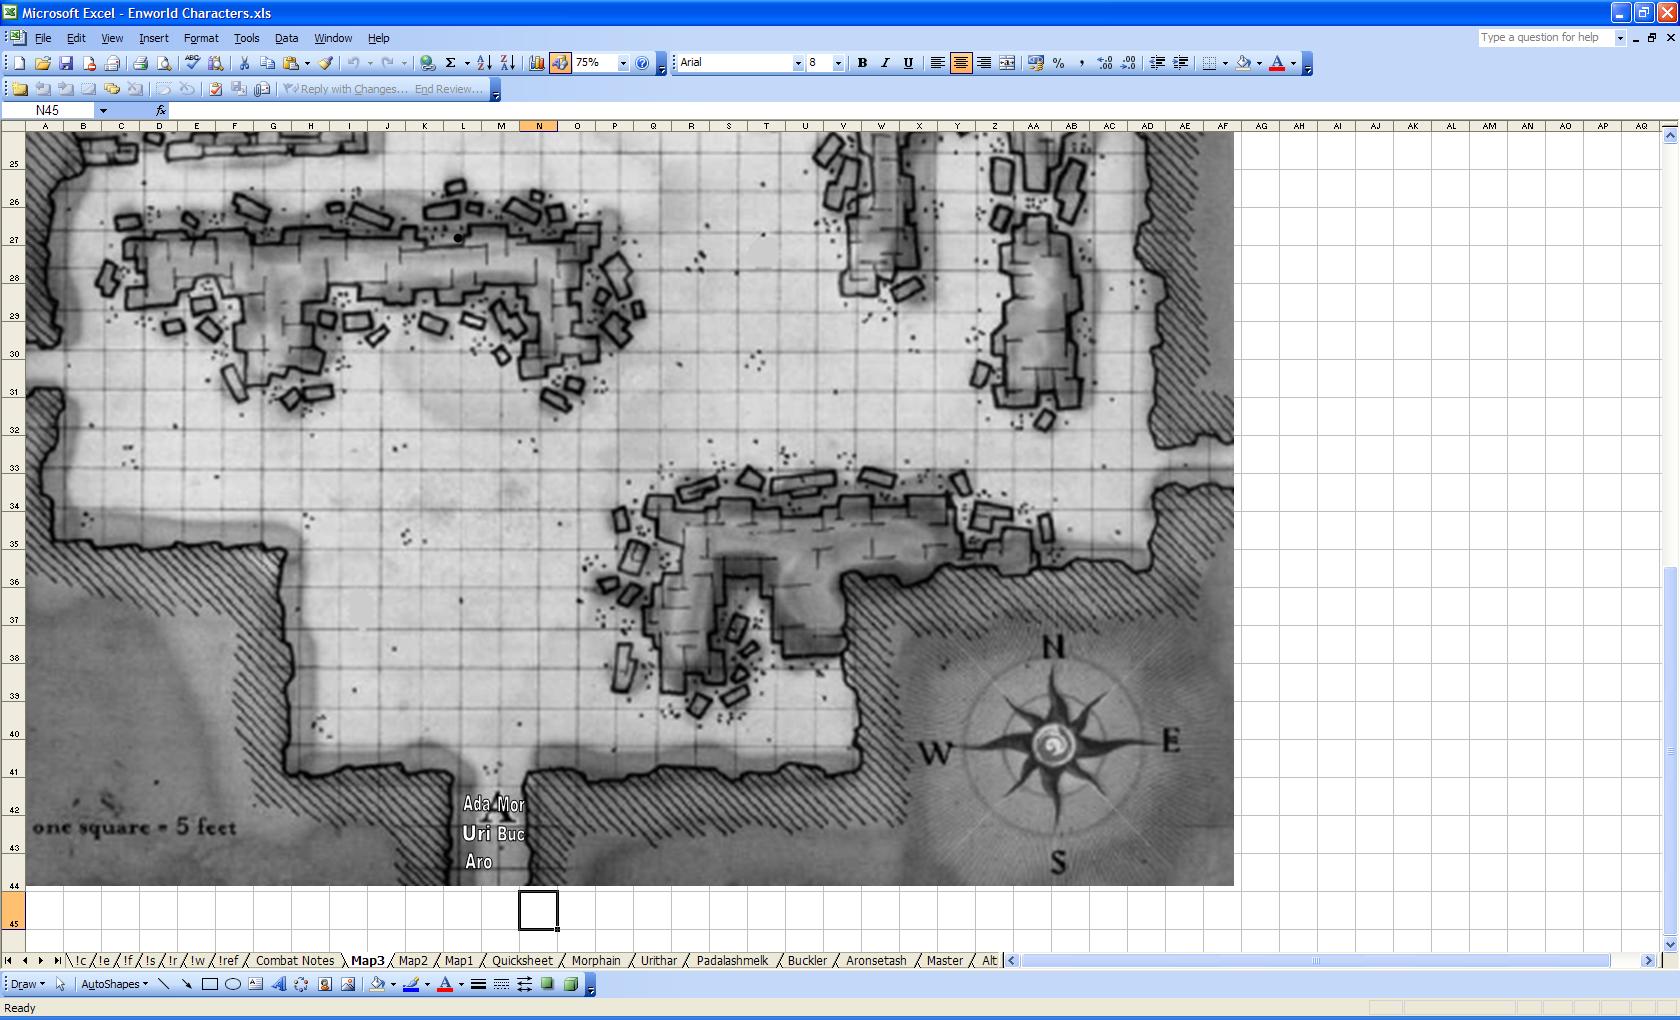Print the worksheet with the printer icon
The image size is (1680, 1020).
[x=141, y=63]
